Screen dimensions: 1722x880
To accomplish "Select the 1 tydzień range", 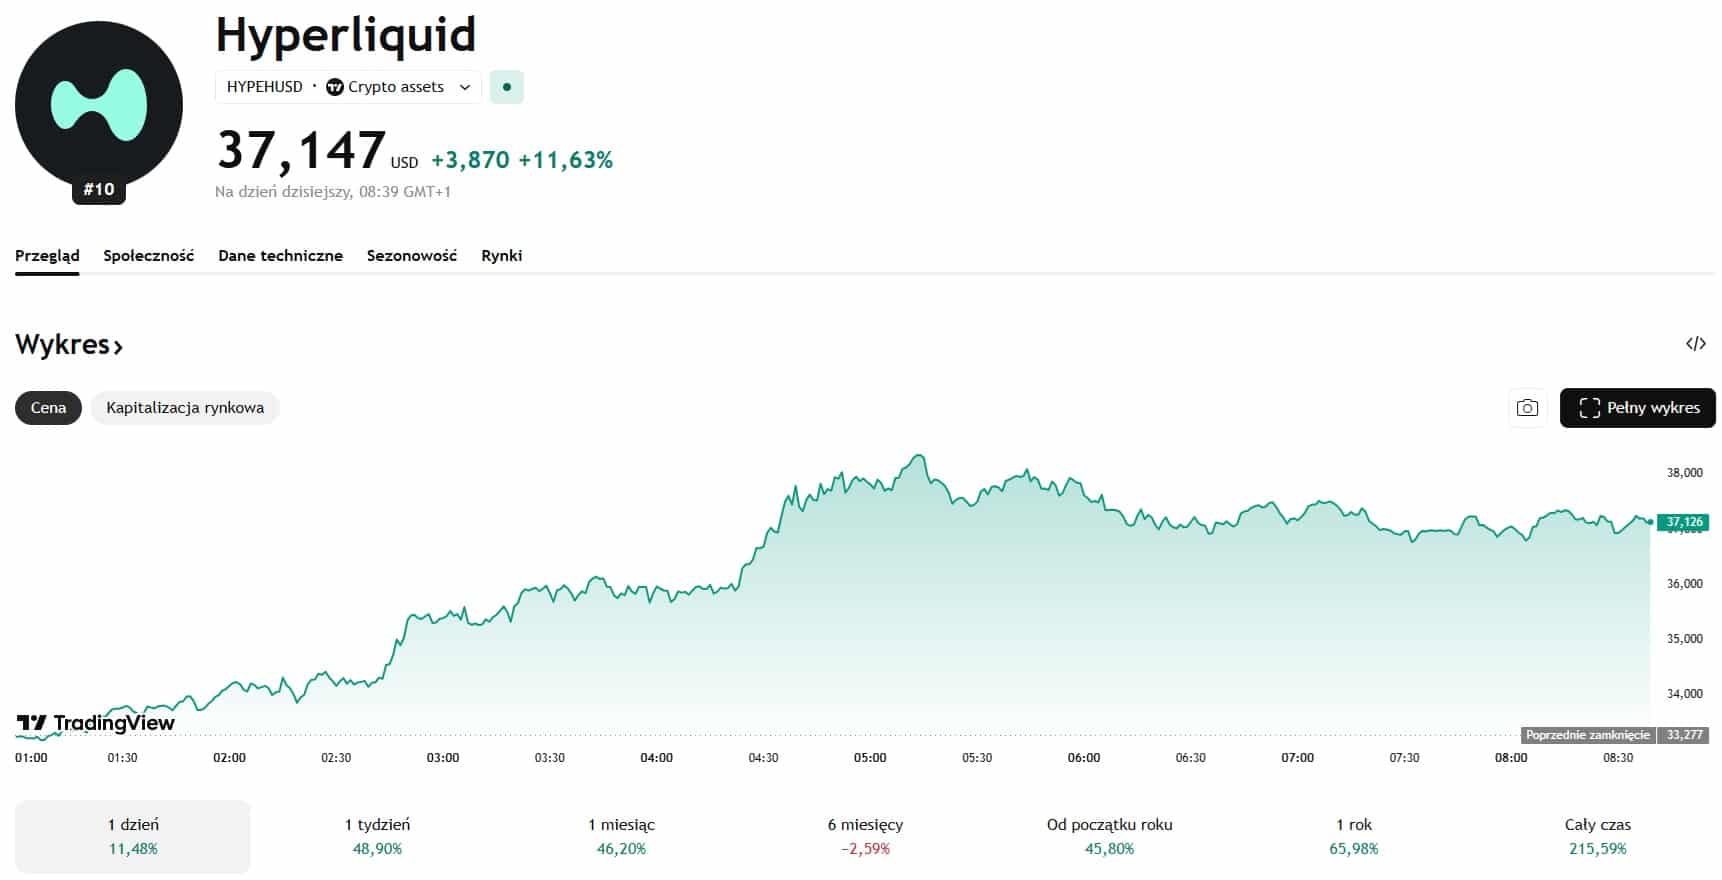I will point(377,836).
